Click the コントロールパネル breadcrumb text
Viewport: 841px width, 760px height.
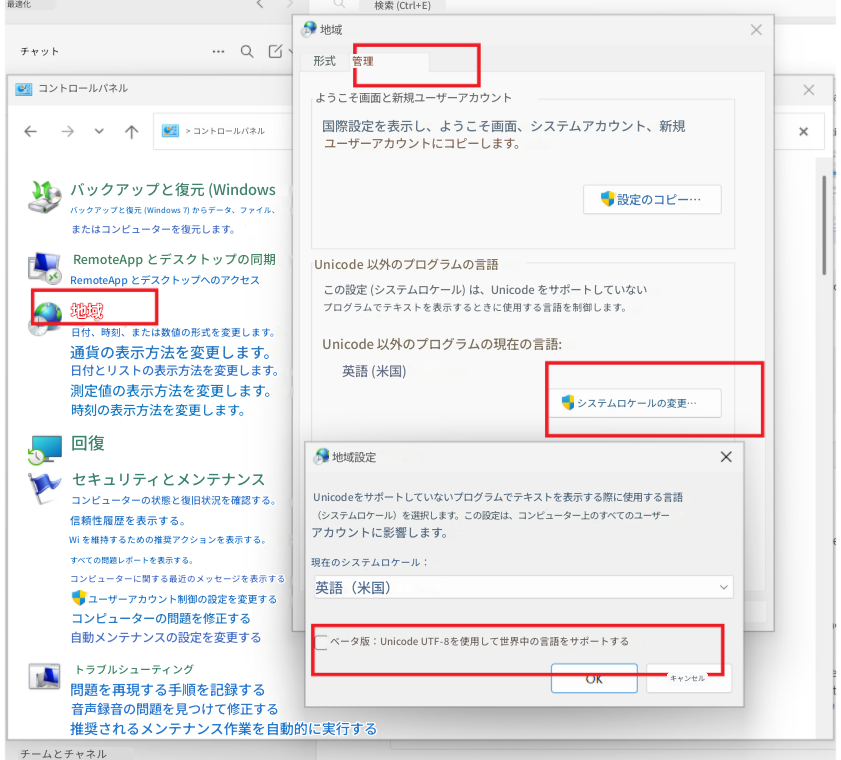[x=228, y=131]
